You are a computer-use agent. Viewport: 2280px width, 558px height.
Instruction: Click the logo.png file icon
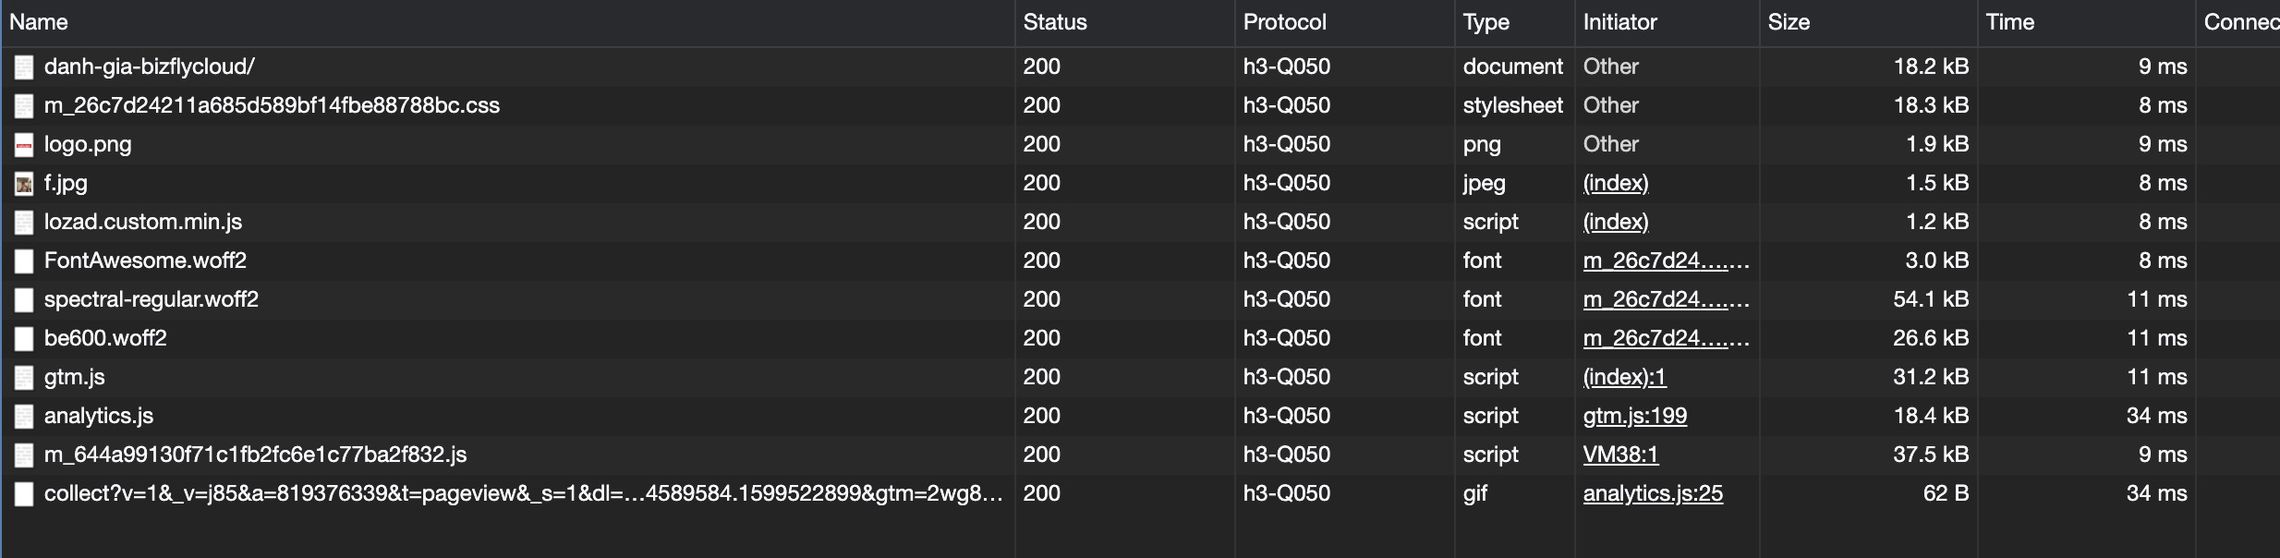tap(24, 145)
